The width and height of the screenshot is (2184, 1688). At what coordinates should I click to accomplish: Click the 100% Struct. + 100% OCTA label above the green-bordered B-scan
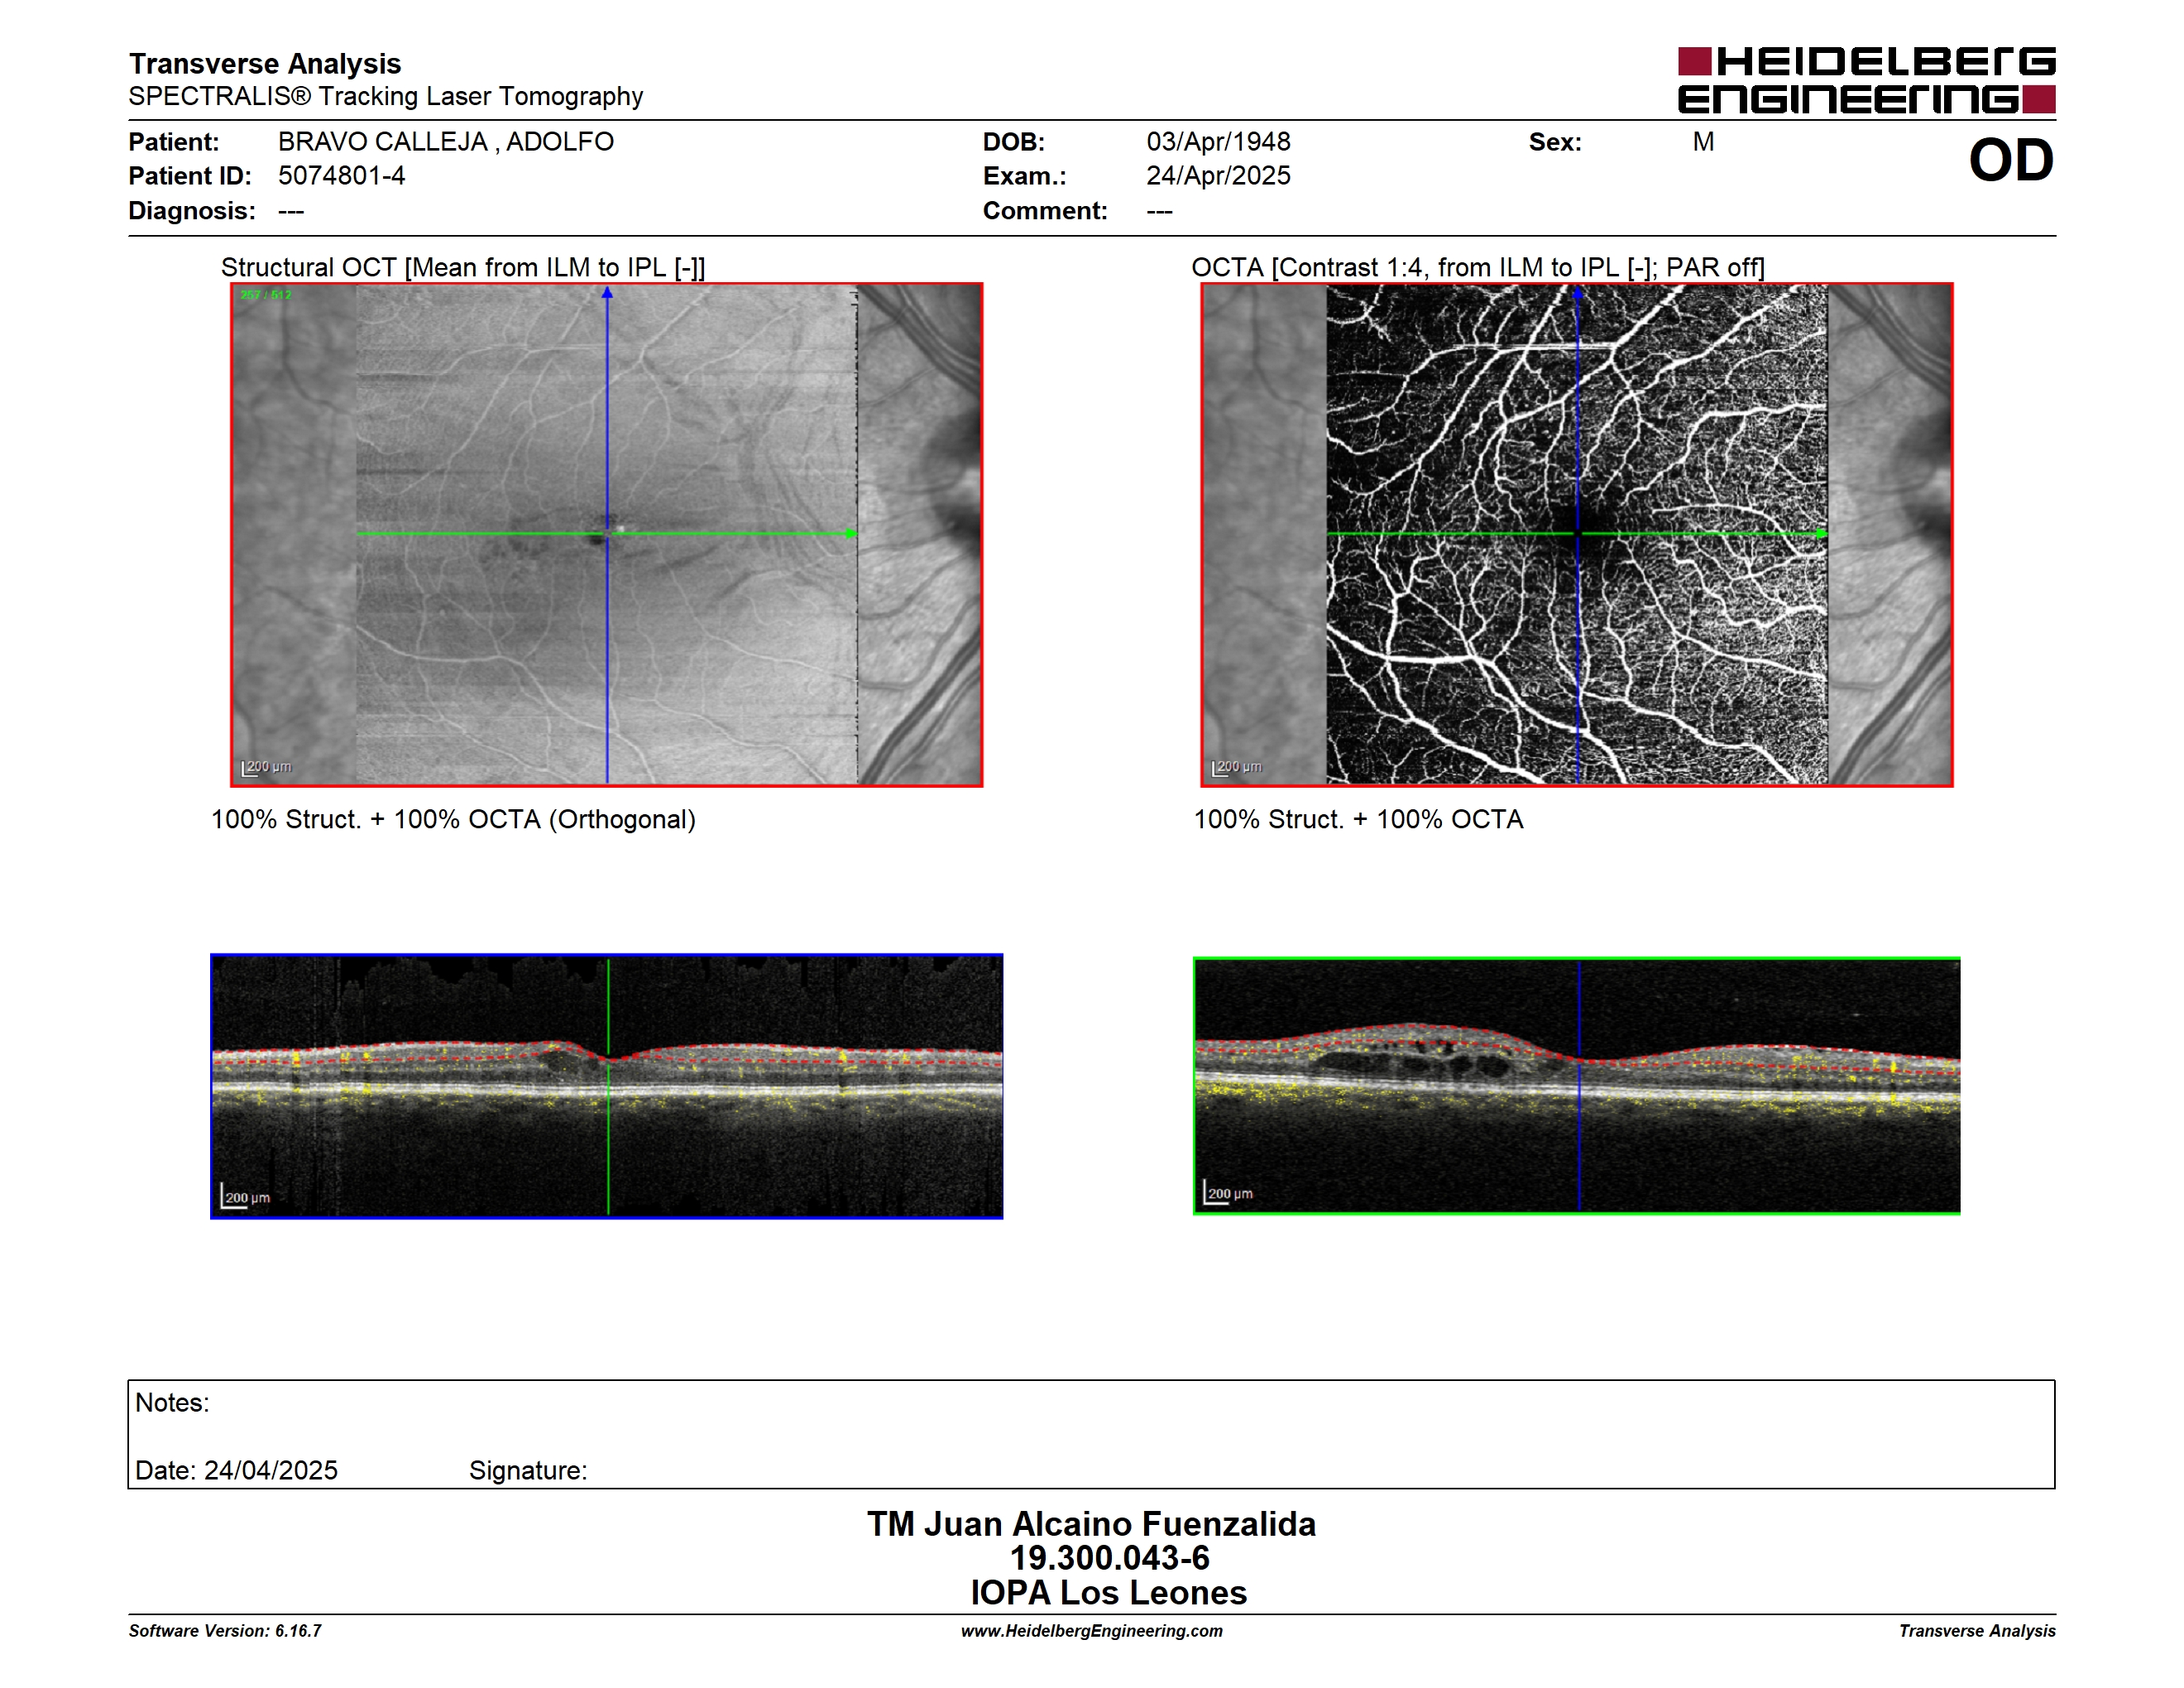[x=1358, y=820]
